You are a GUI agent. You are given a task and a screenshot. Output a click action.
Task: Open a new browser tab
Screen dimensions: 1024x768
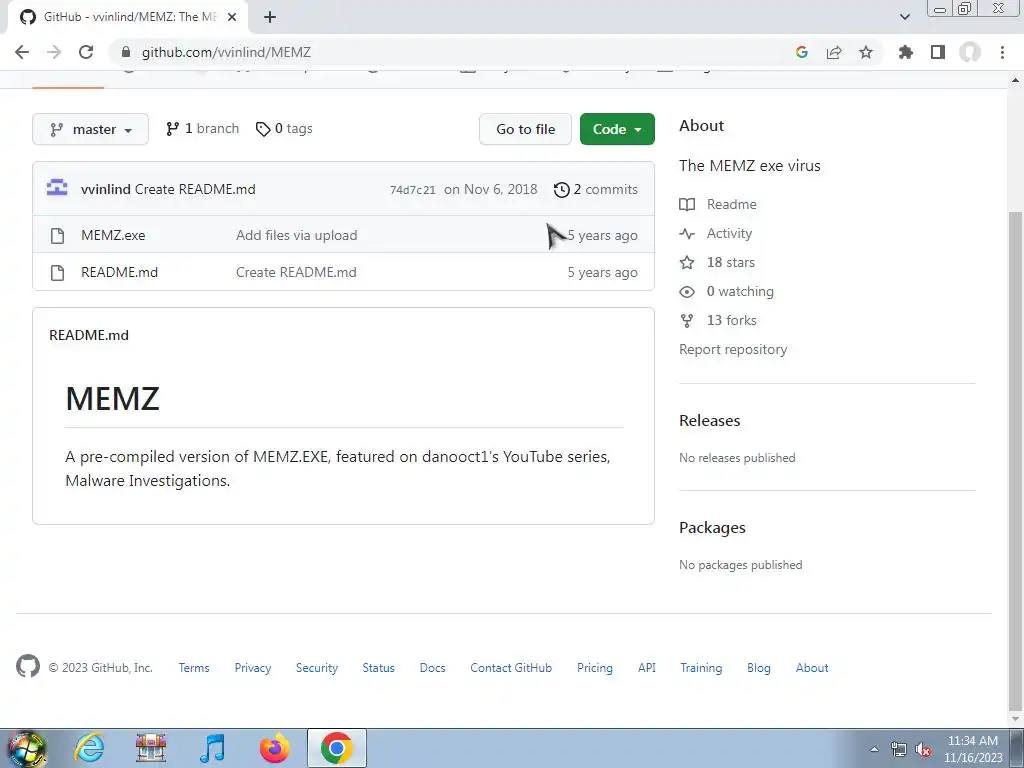pyautogui.click(x=270, y=17)
